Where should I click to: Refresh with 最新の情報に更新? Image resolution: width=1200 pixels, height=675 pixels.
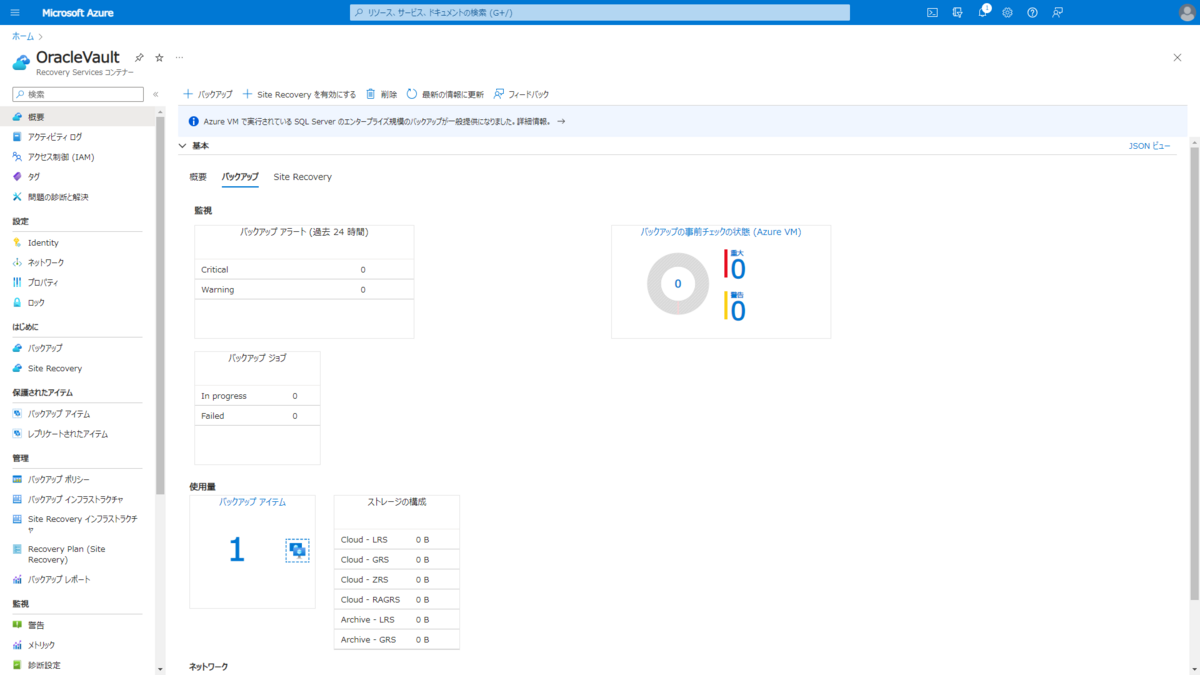(445, 94)
